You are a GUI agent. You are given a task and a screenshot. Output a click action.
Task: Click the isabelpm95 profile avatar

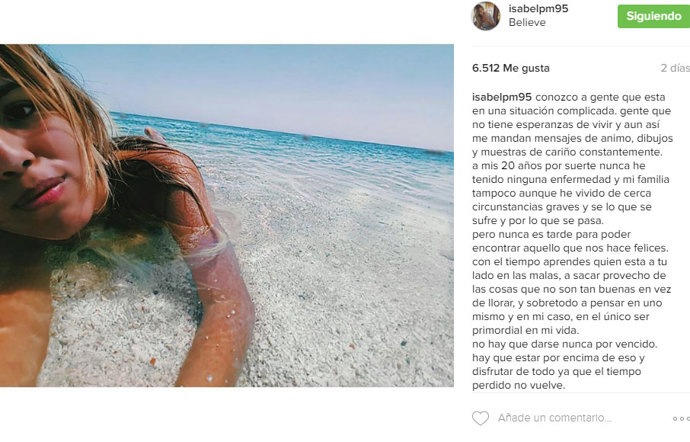click(x=486, y=16)
